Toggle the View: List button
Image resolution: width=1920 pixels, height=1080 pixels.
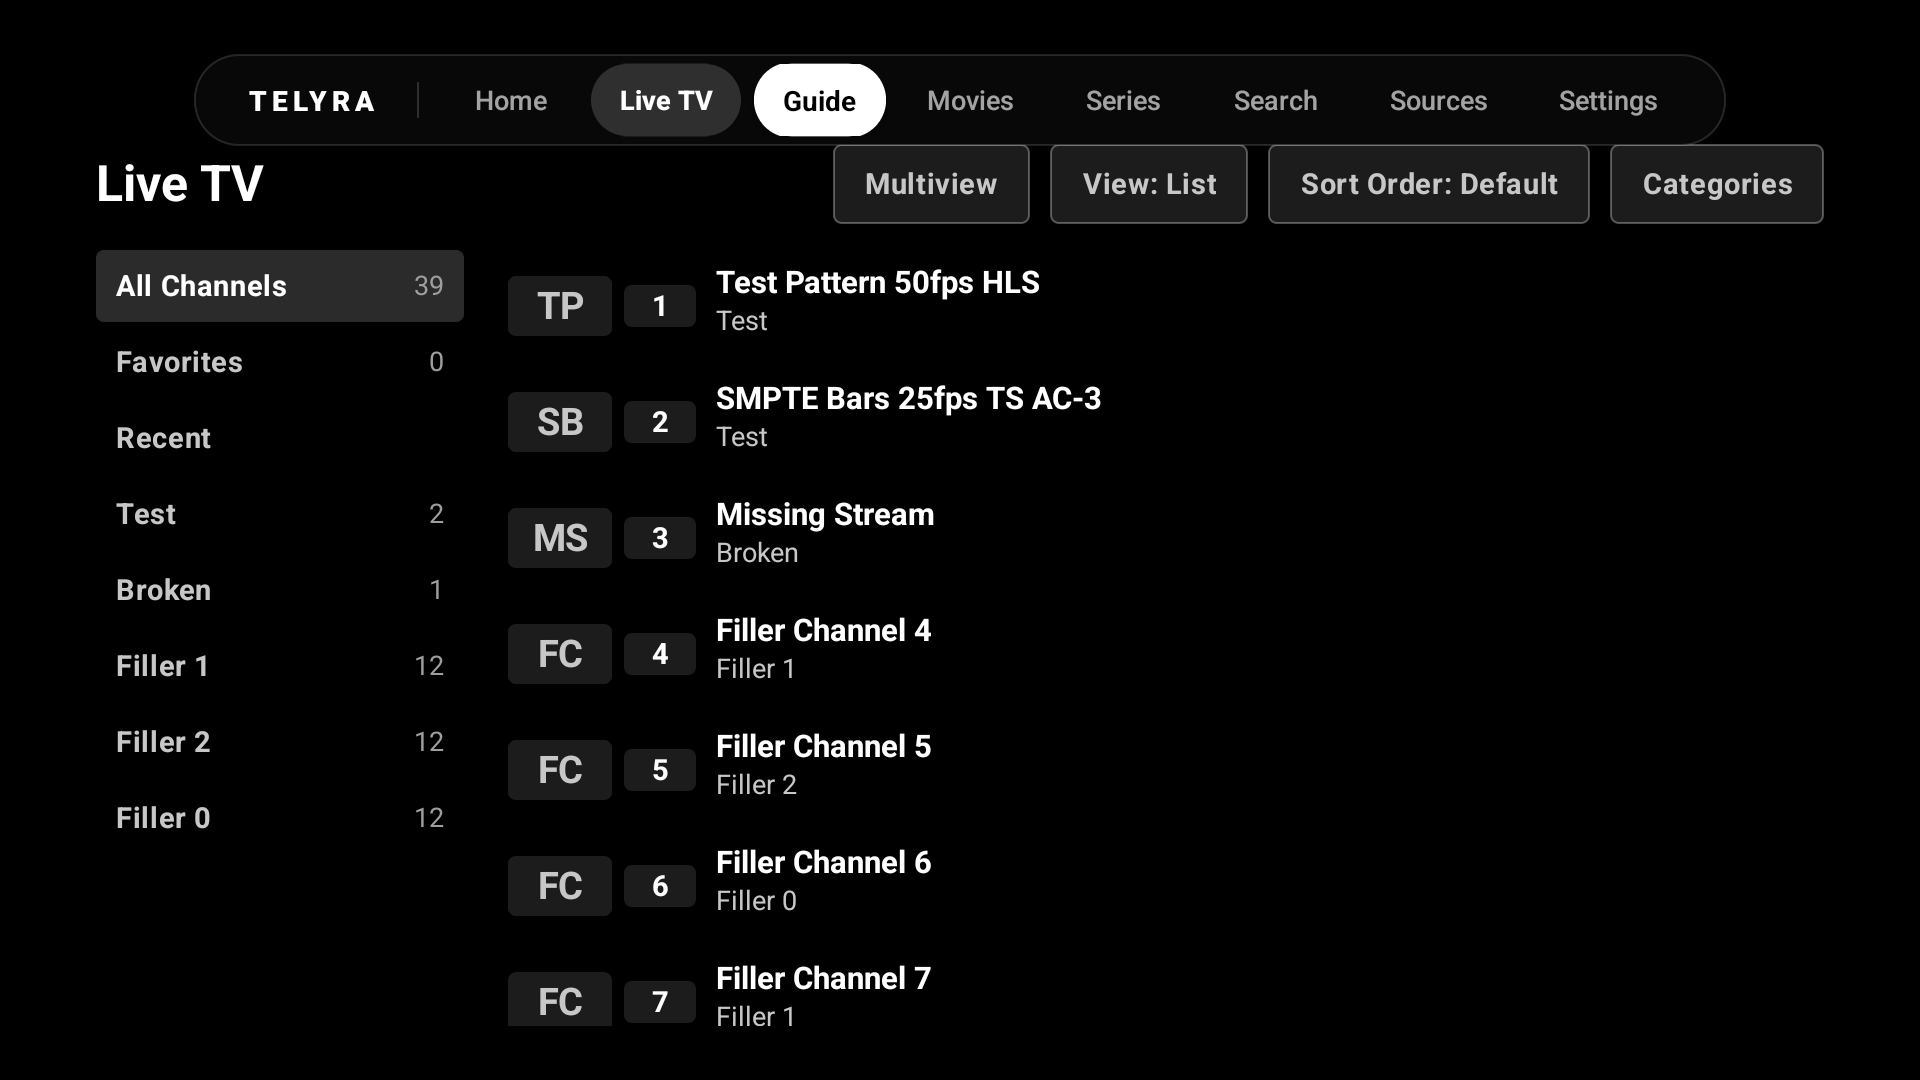[x=1149, y=184]
